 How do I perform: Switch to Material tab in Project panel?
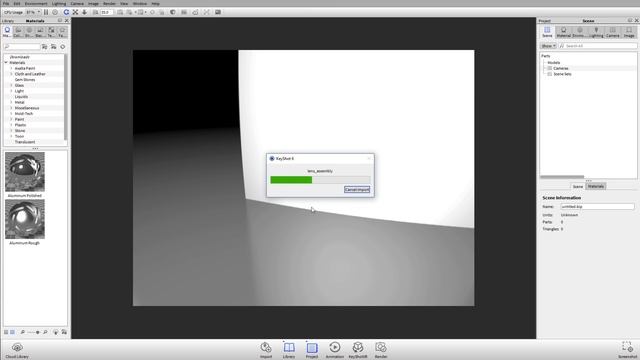[x=564, y=32]
